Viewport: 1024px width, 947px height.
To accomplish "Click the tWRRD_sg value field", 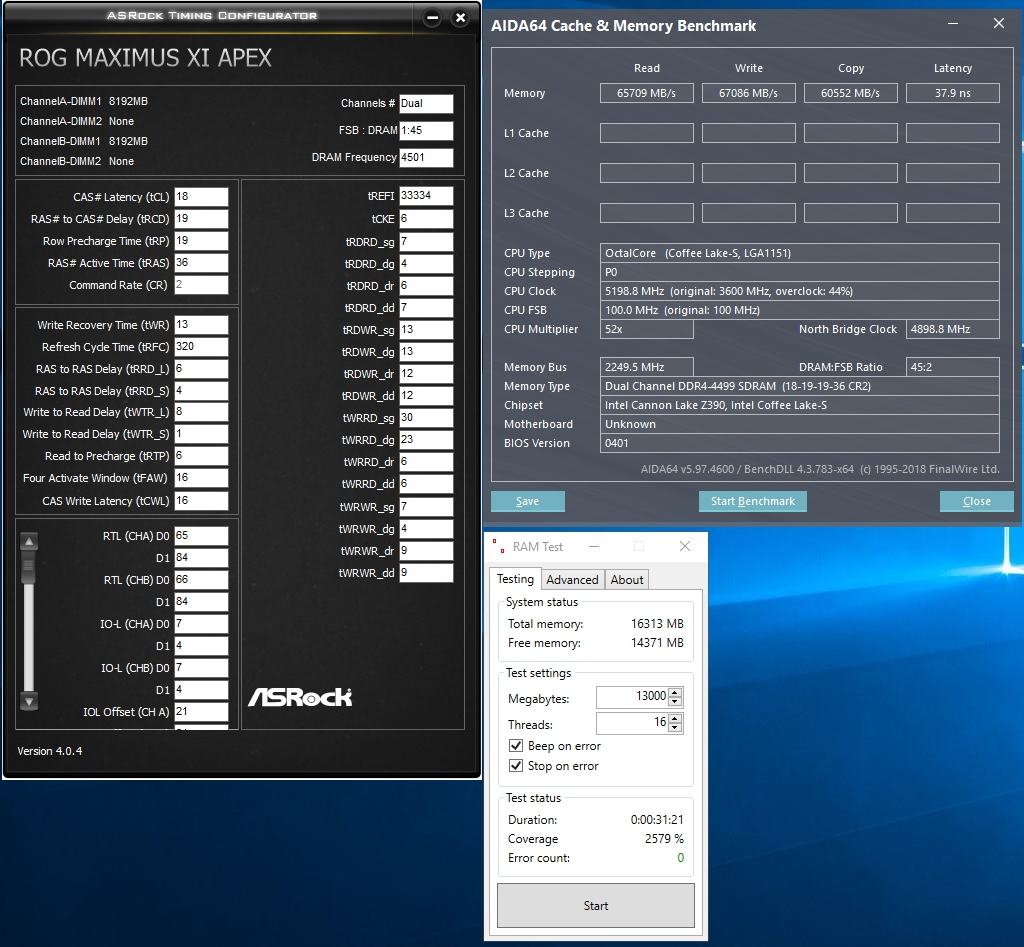I will 426,418.
